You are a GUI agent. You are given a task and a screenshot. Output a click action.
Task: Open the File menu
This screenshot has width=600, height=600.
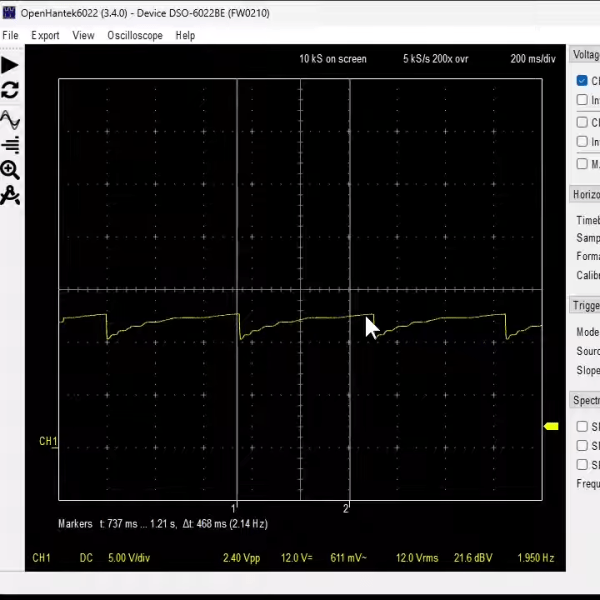click(11, 35)
